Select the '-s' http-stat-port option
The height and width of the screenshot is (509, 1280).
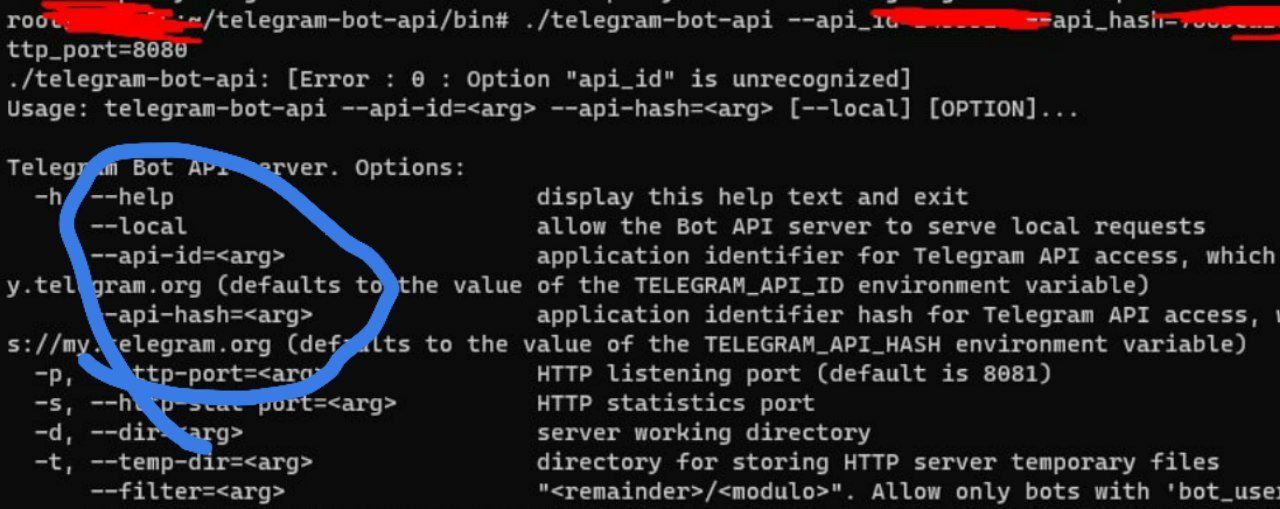[215, 404]
